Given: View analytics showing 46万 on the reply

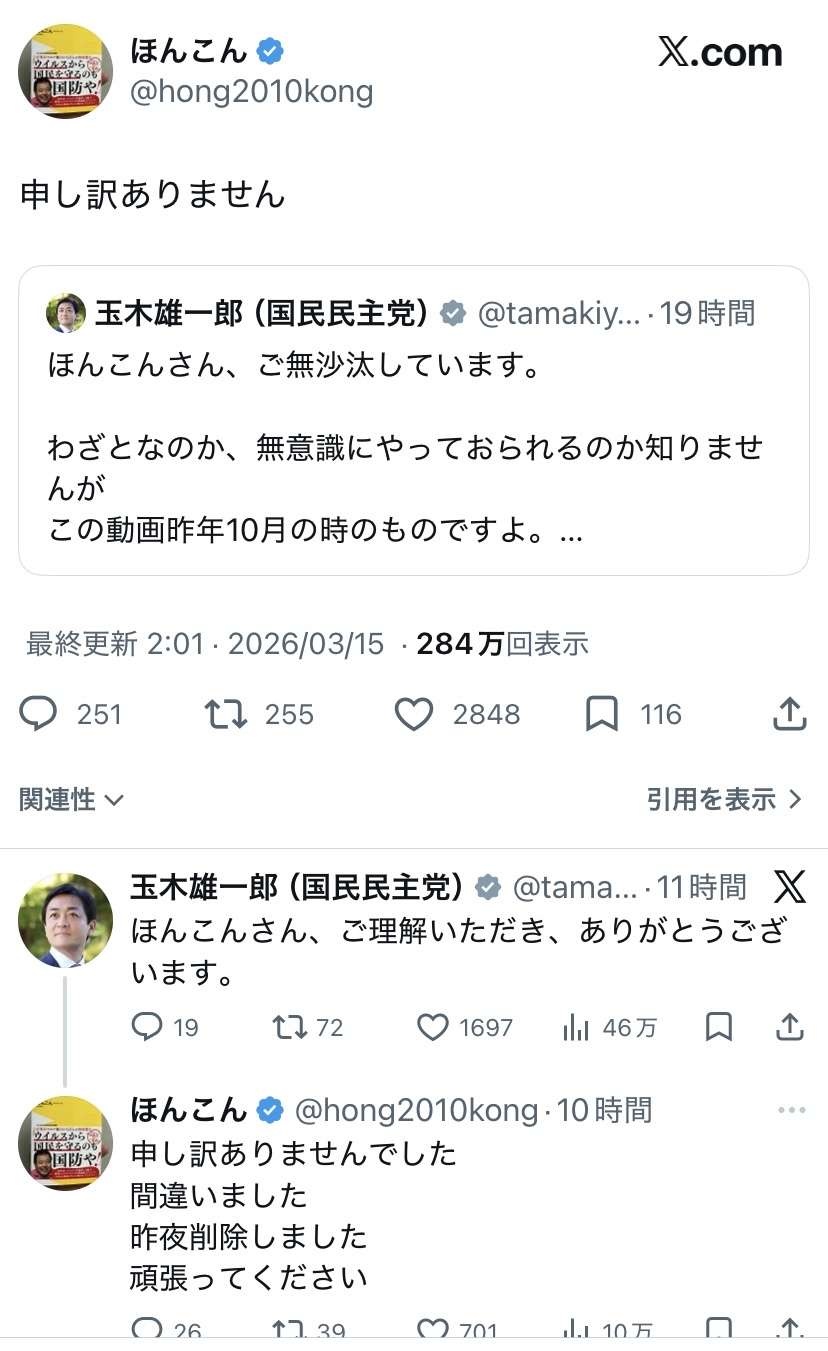Looking at the screenshot, I should click(x=576, y=1027).
